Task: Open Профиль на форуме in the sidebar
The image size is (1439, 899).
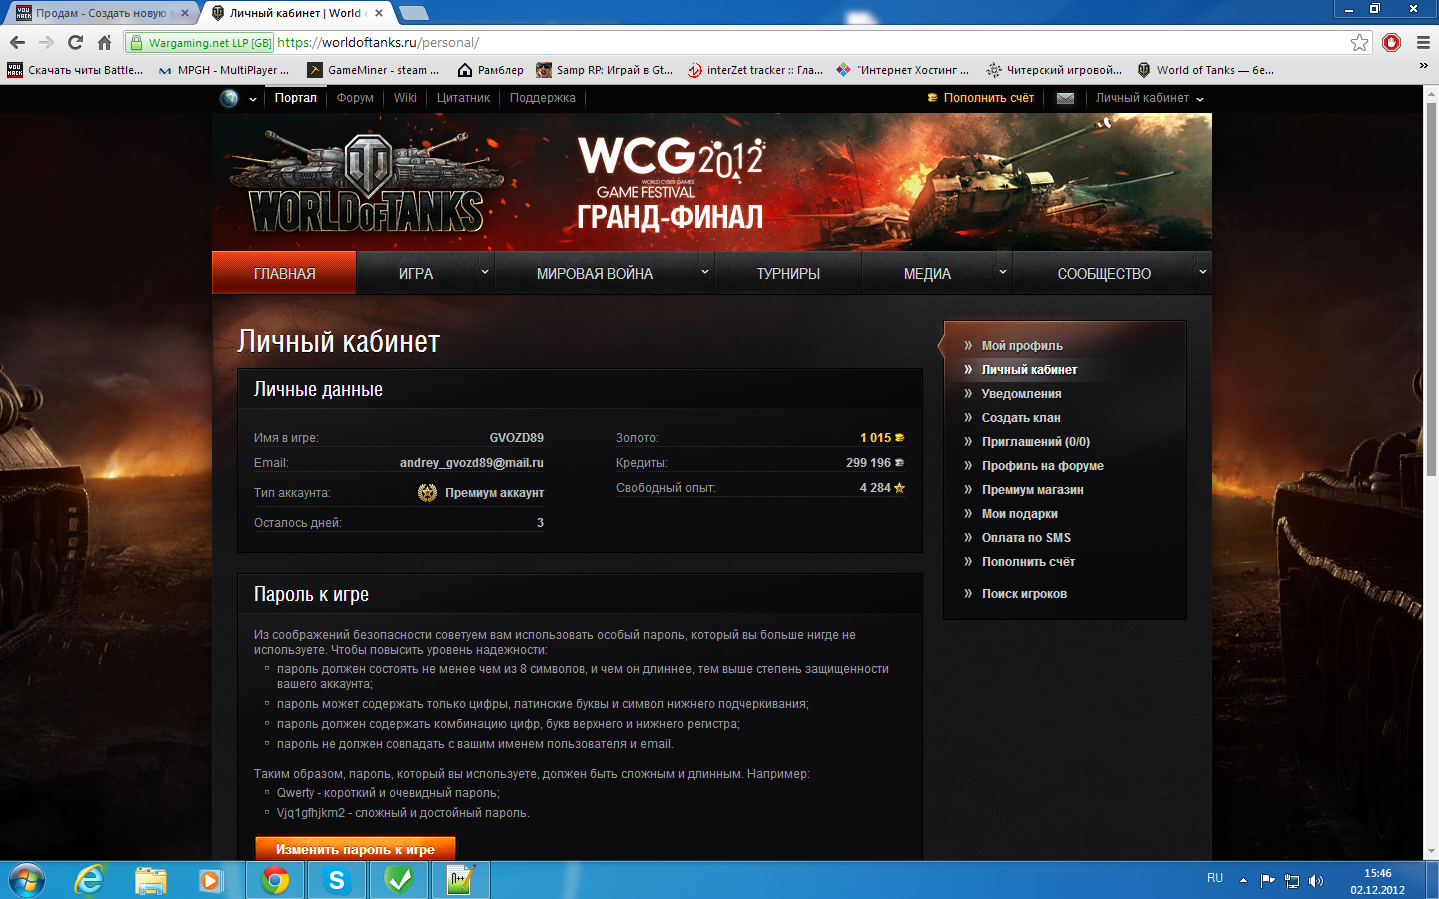Action: coord(1043,466)
